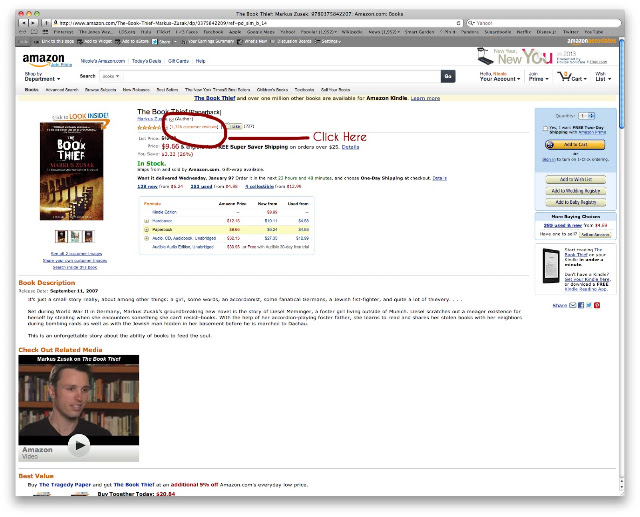Open Textbooks in Books nav
The width and height of the screenshot is (640, 517).
pyautogui.click(x=304, y=90)
